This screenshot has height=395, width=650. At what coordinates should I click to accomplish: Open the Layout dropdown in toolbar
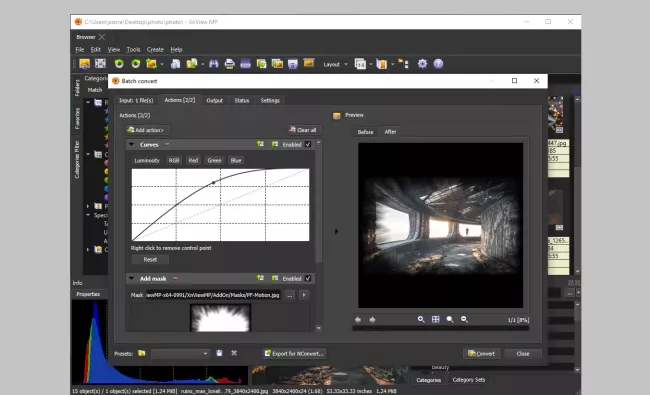(335, 64)
